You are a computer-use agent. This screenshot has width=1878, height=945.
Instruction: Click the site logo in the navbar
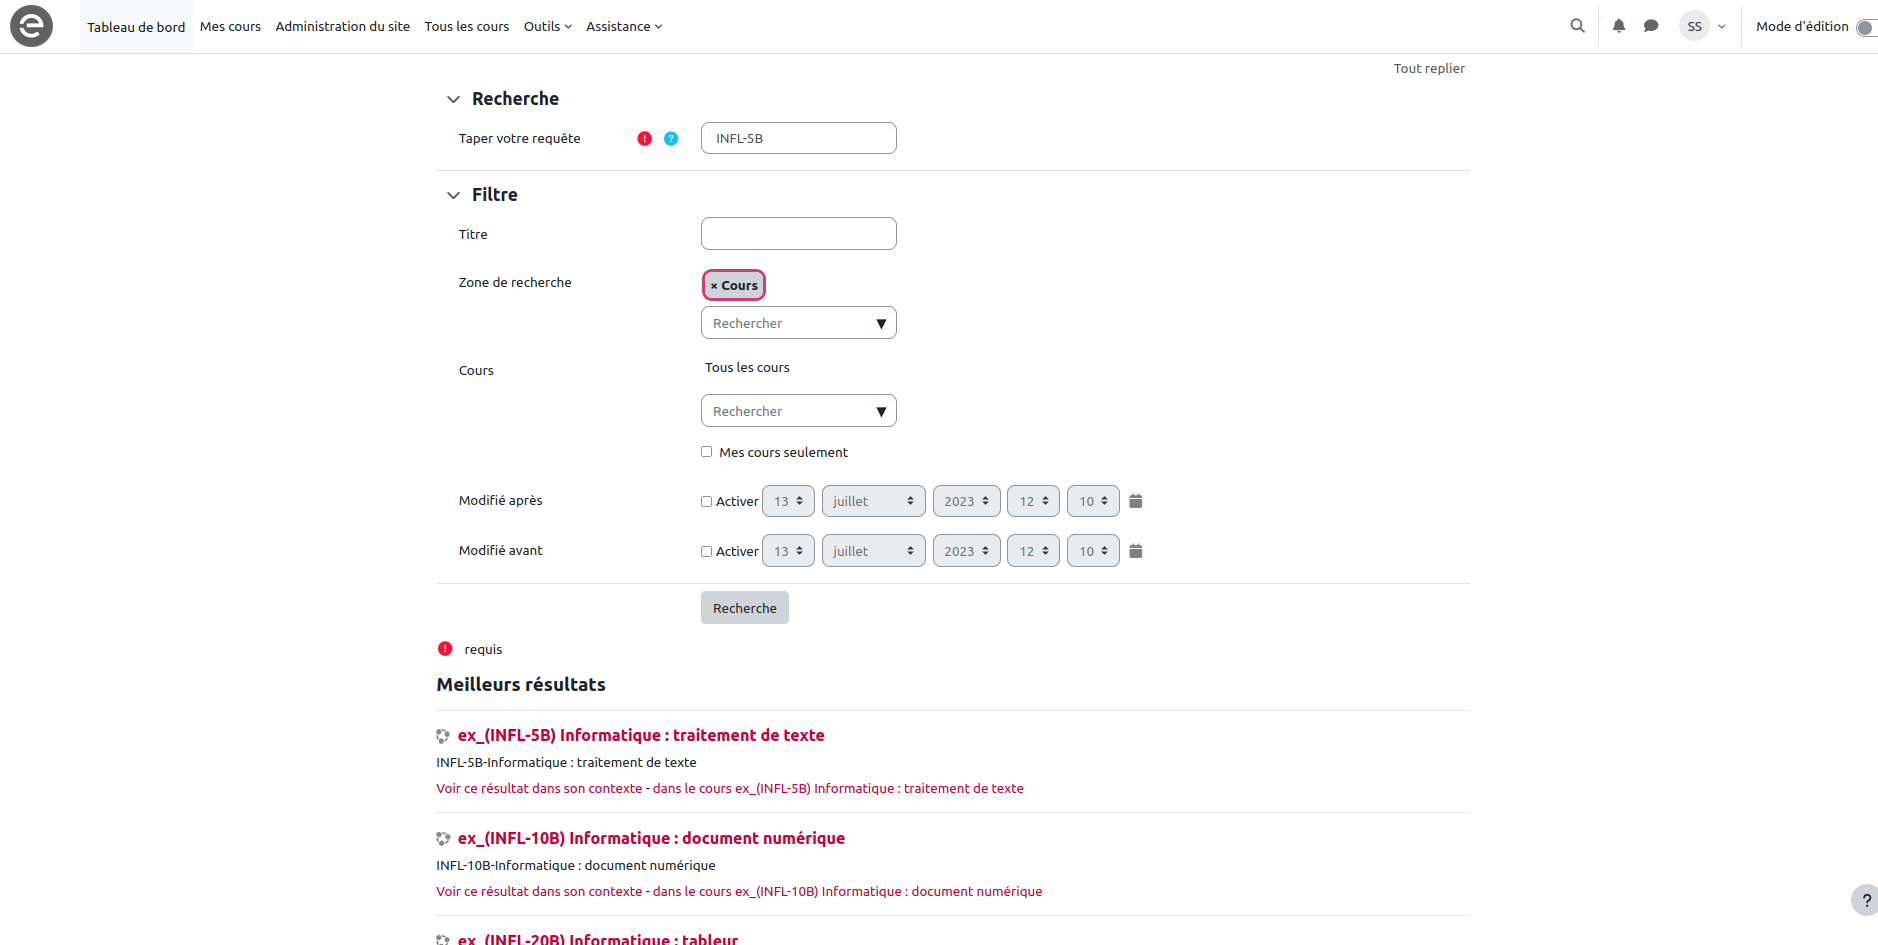[x=31, y=26]
